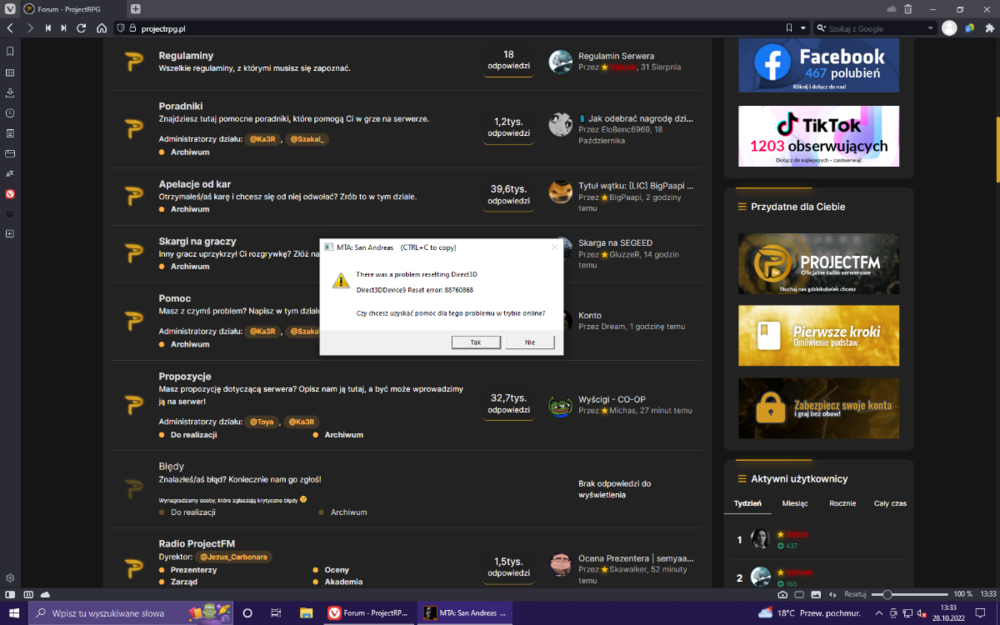
Task: Show hidden system tray icons
Action: click(x=879, y=613)
